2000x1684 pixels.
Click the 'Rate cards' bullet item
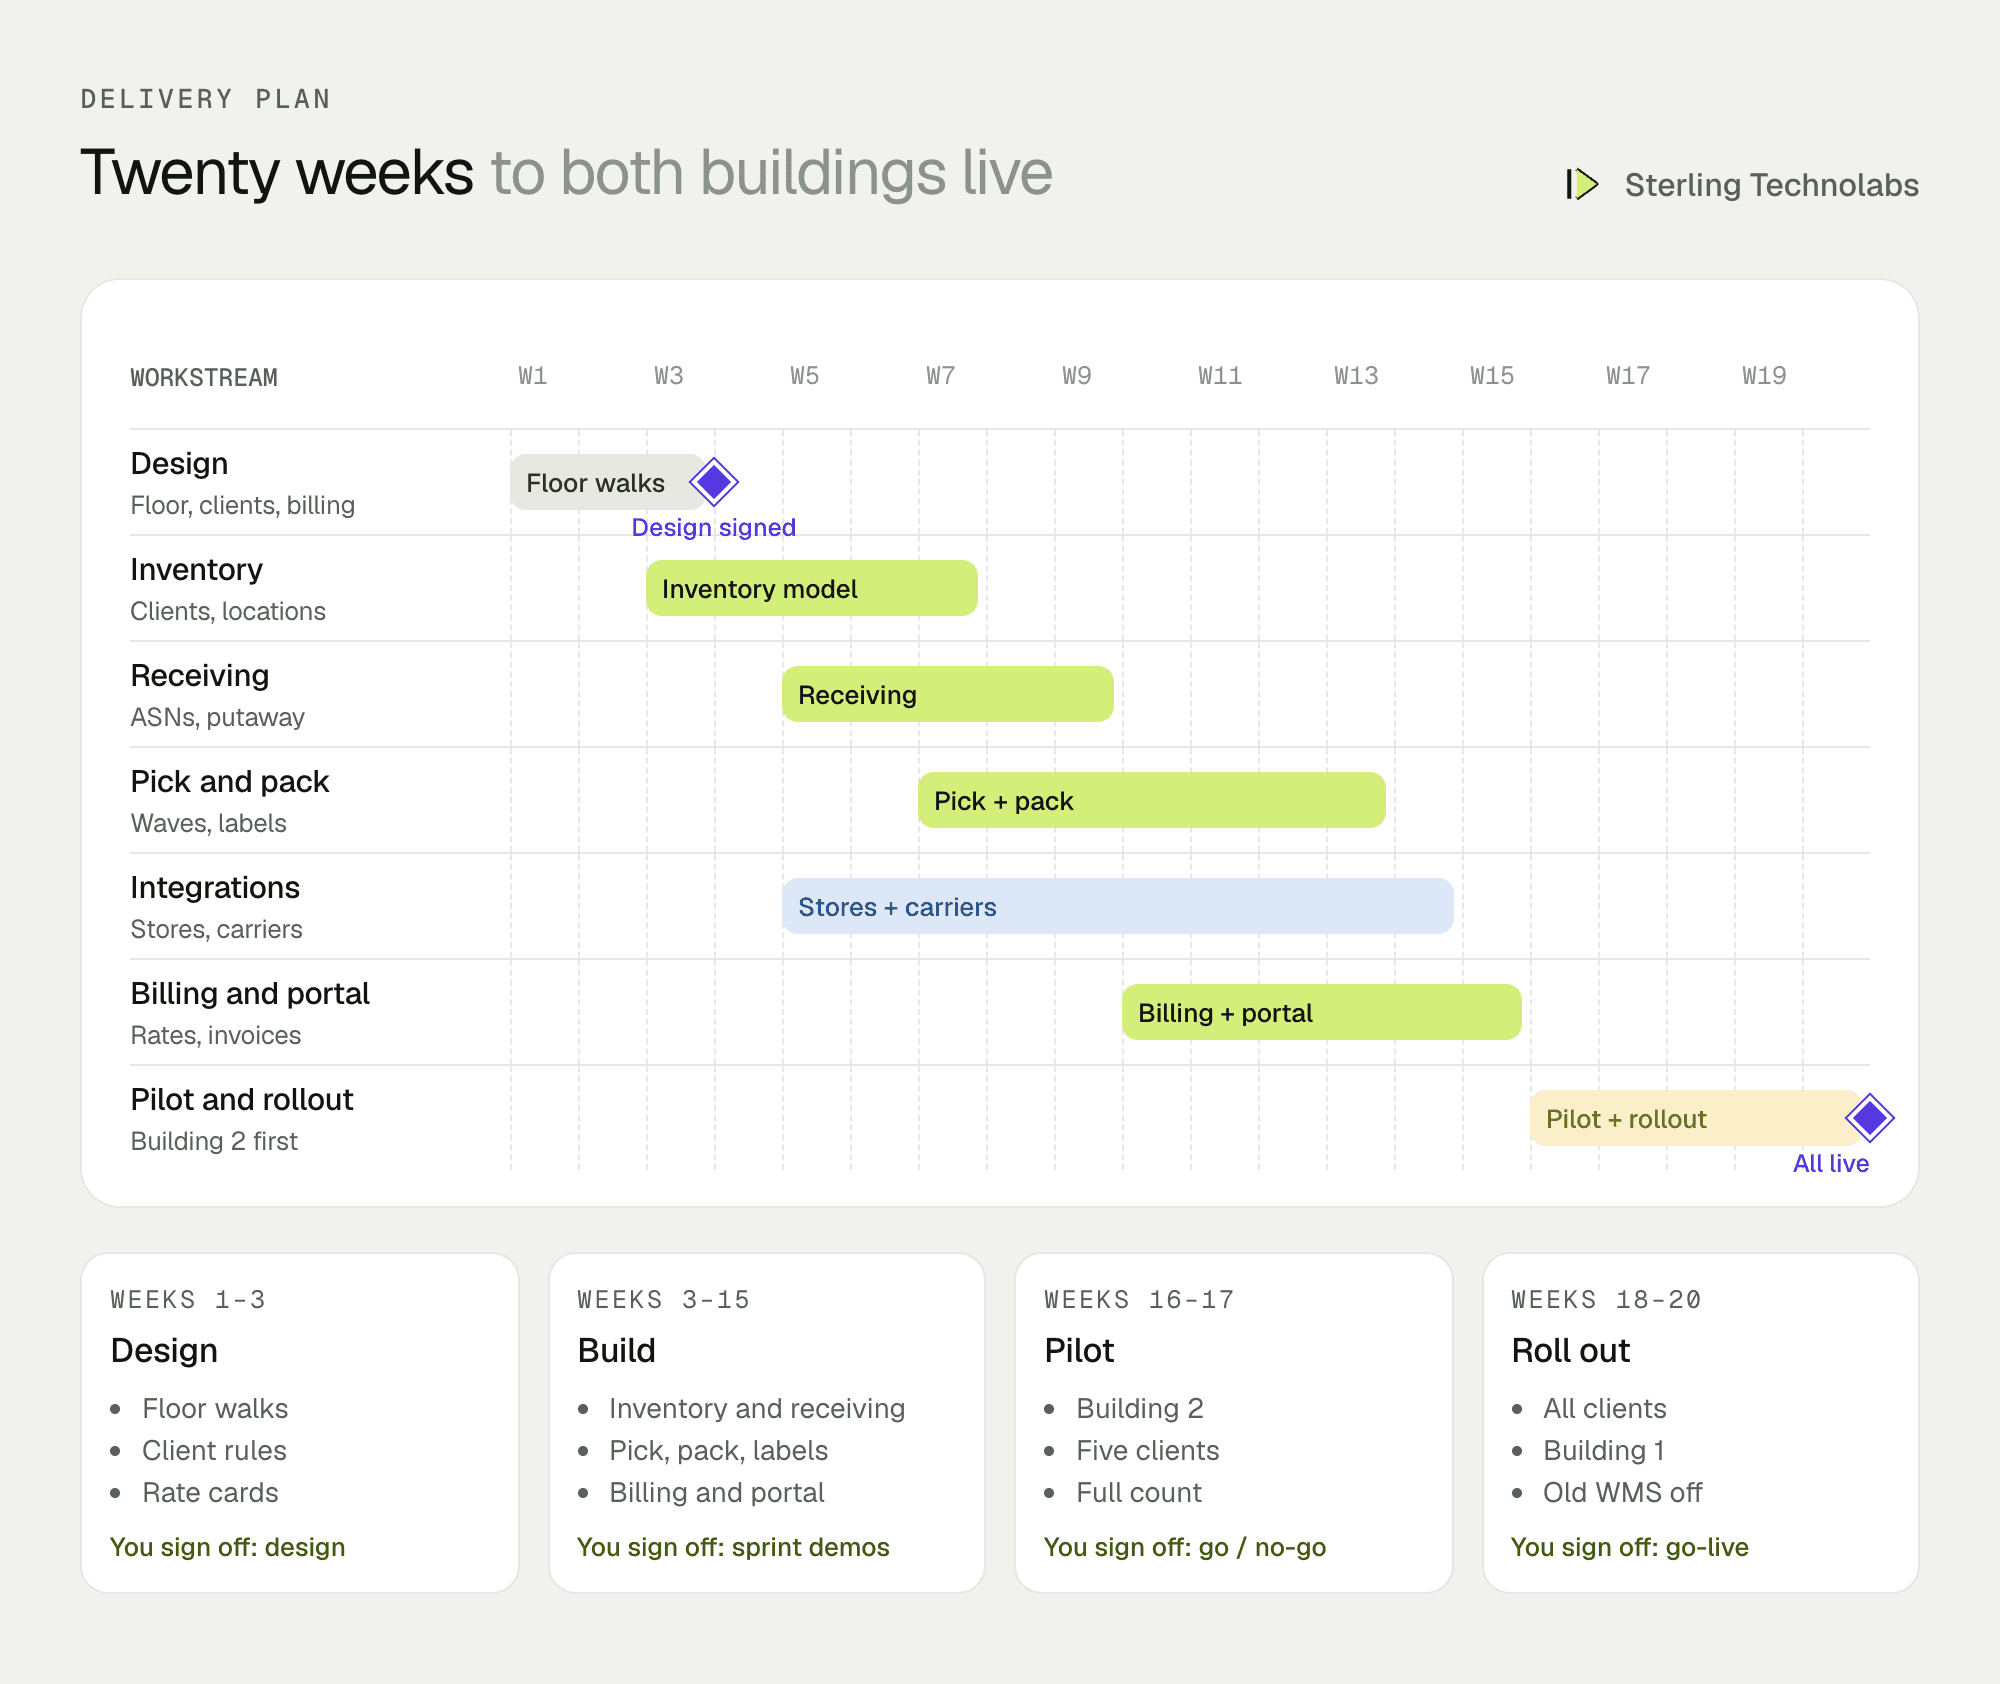click(210, 1493)
